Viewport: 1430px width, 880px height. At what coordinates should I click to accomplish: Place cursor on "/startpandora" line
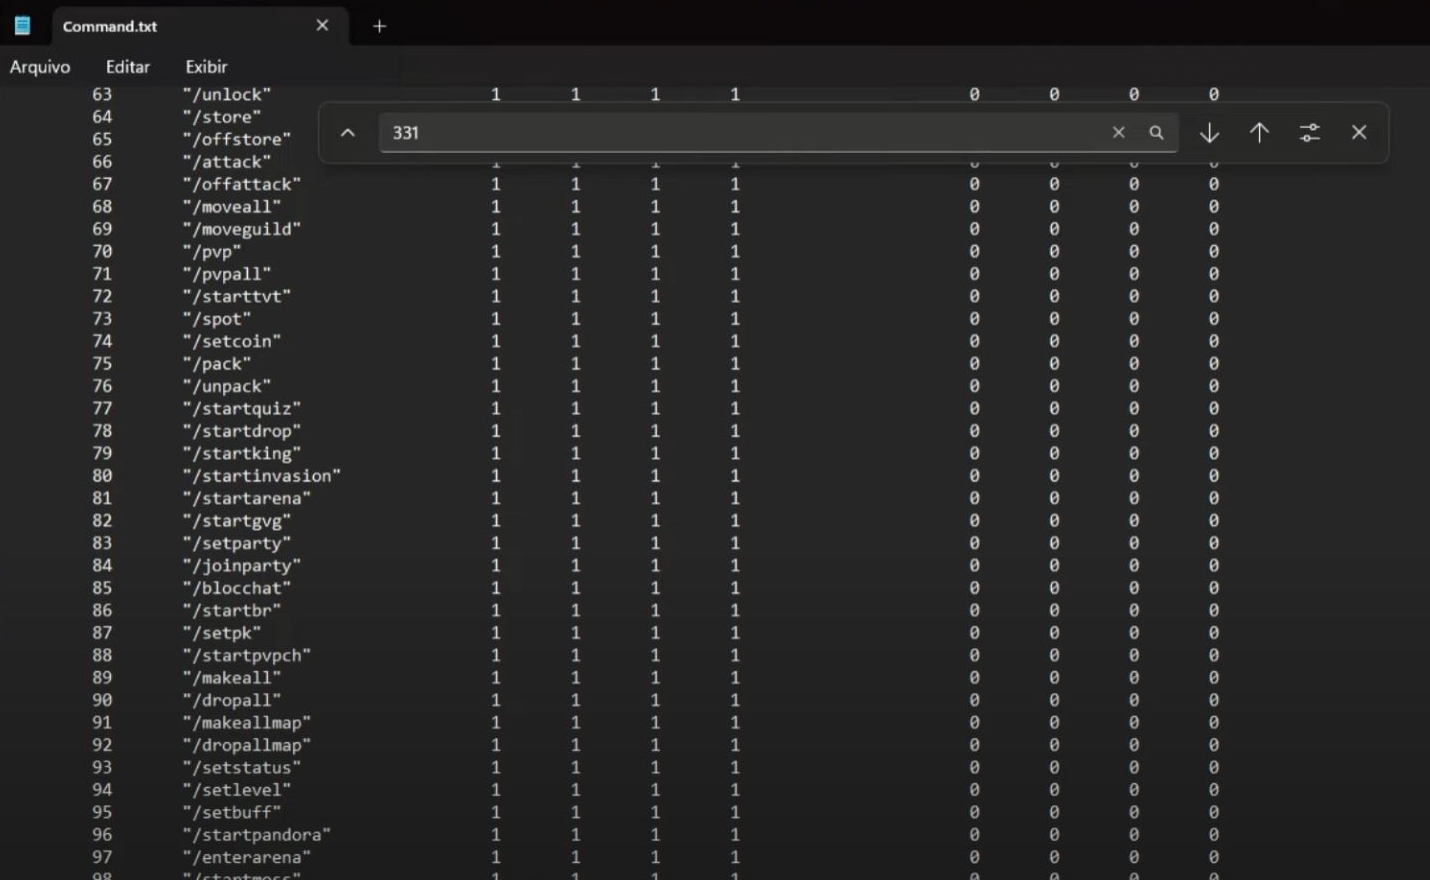pos(256,835)
